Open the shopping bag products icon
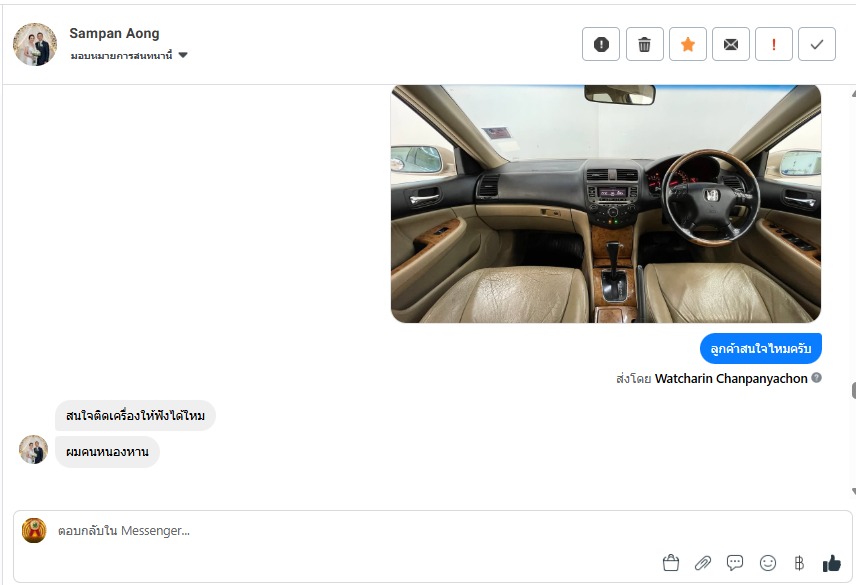This screenshot has width=856, height=585. 670,563
